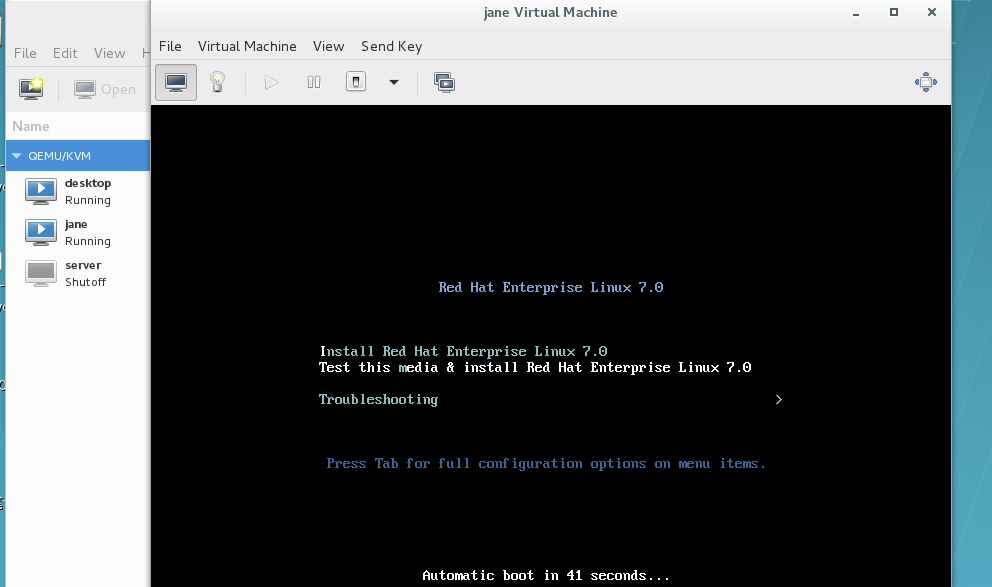The height and width of the screenshot is (587, 992).
Task: Open File menu in jane Virtual Machine window
Action: 170,46
